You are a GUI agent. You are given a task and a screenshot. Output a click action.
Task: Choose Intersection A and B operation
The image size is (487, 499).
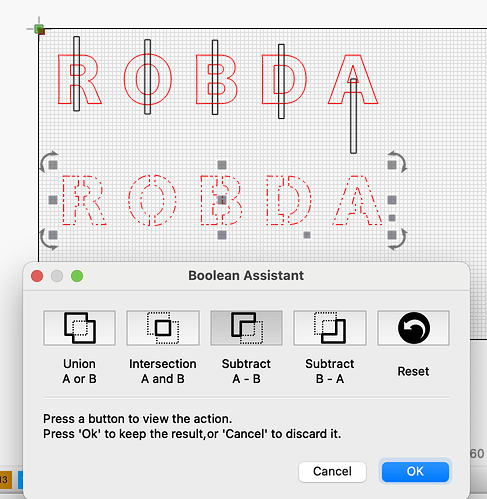(x=163, y=328)
